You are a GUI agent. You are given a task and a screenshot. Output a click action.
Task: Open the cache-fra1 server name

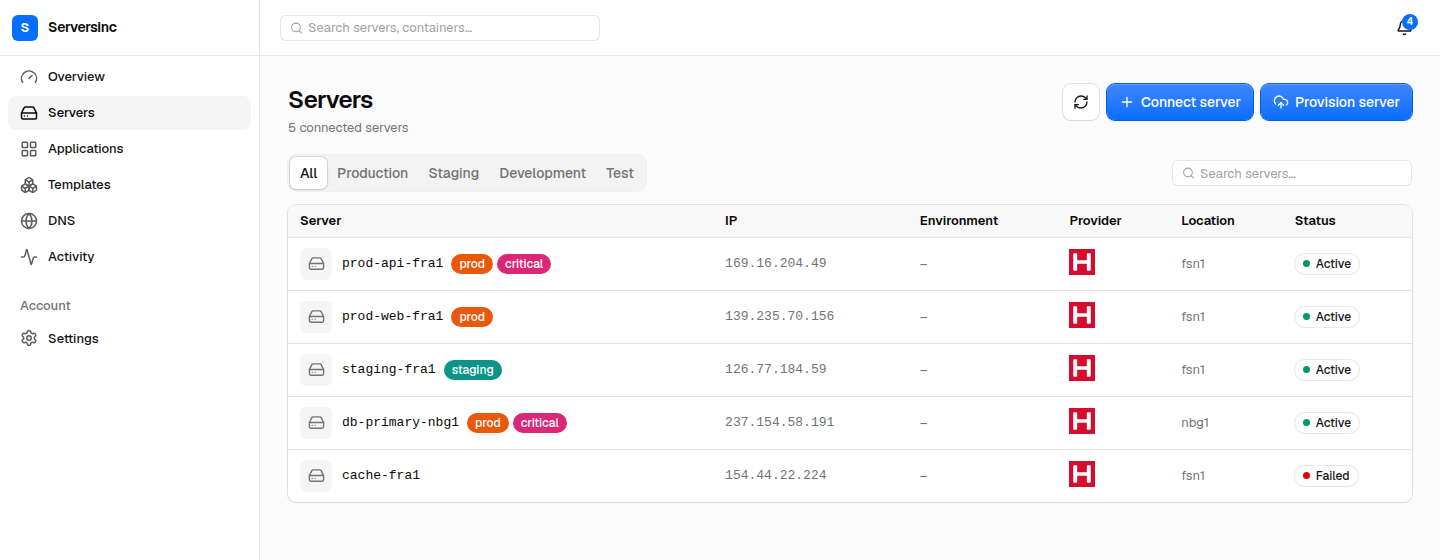(381, 476)
